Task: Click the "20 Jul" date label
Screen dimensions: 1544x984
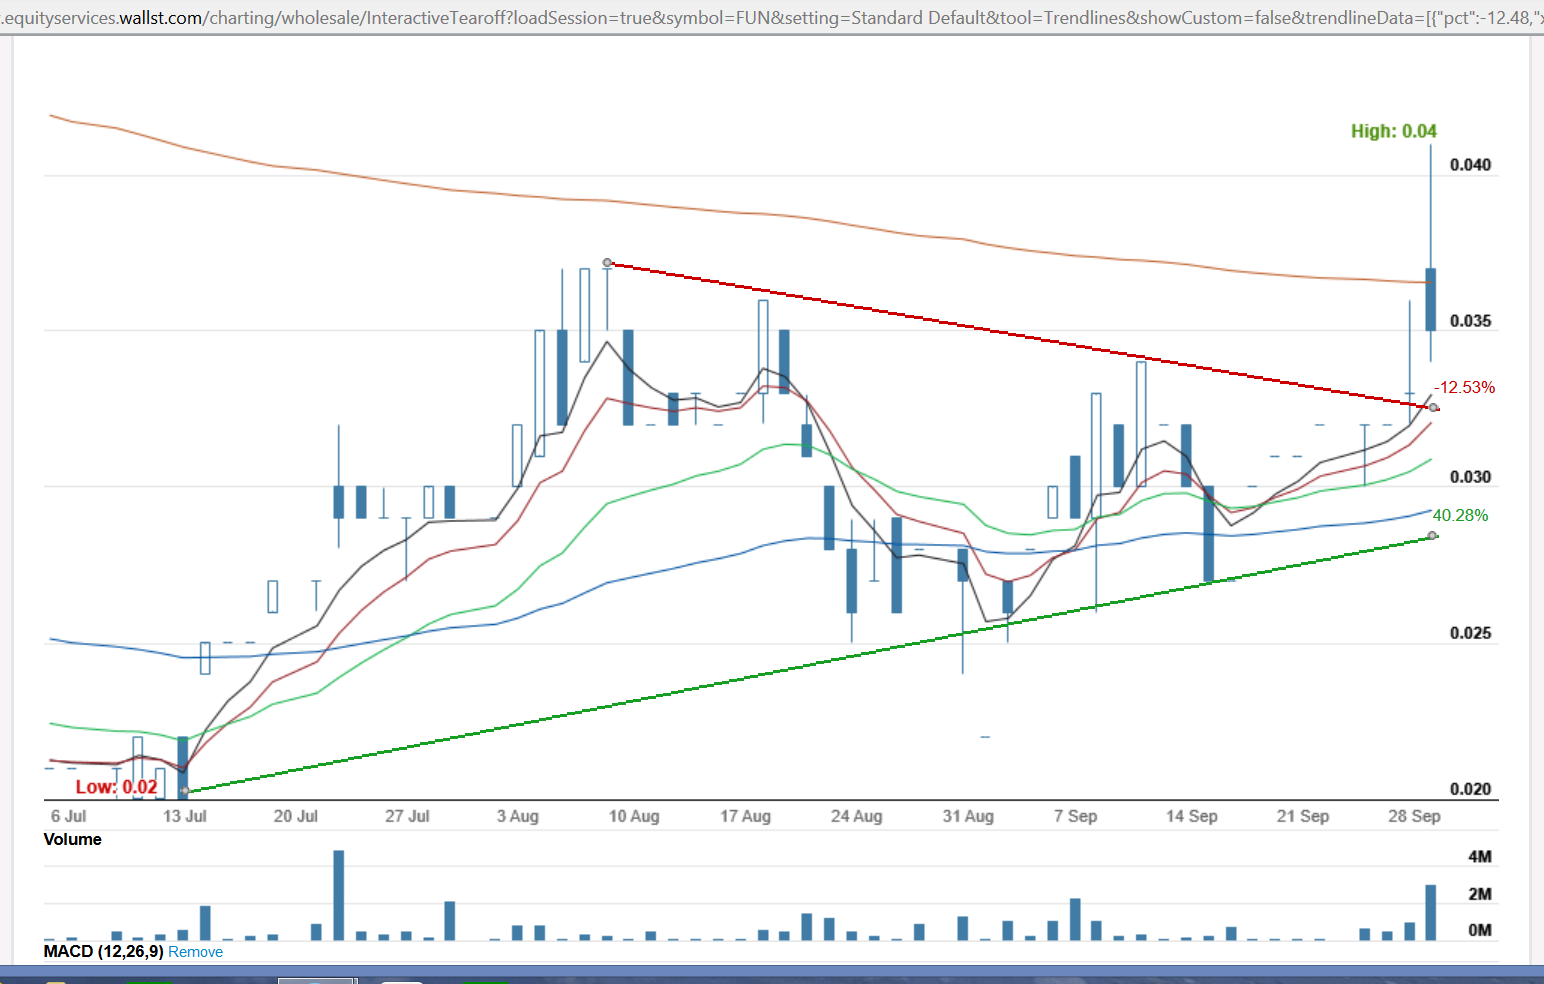Action: [x=296, y=816]
